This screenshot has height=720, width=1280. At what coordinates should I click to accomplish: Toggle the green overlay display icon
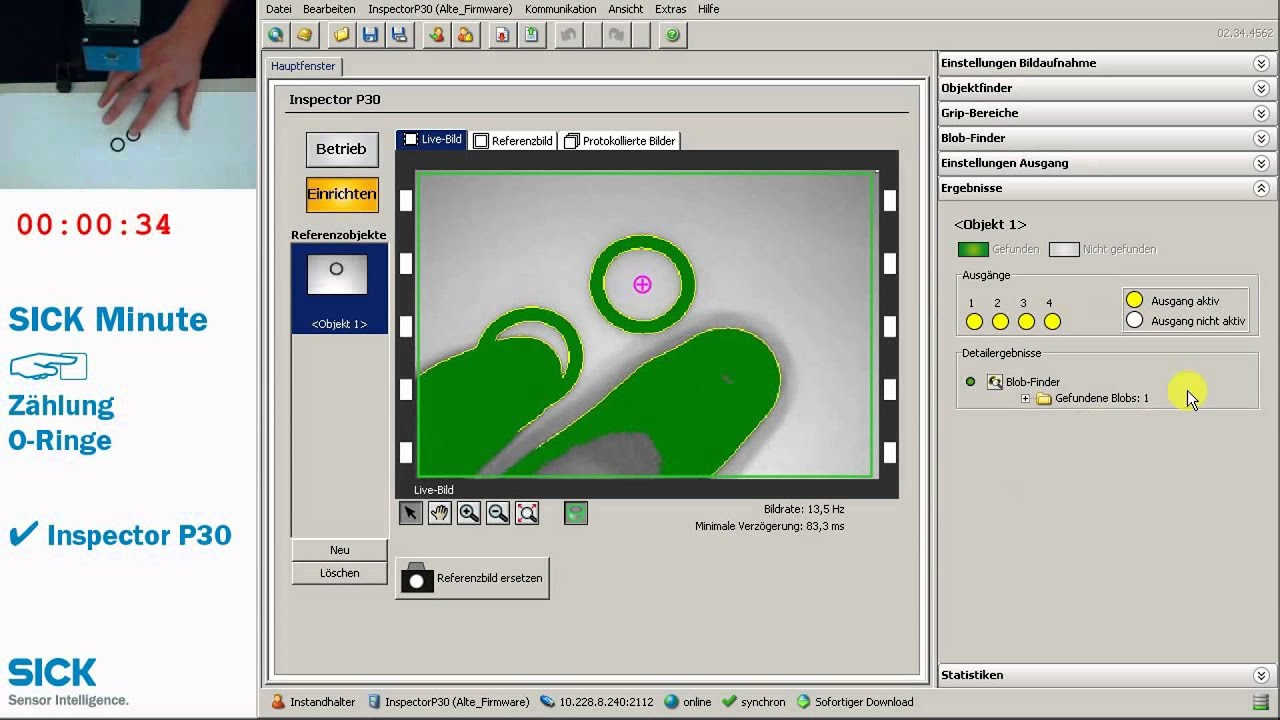tap(576, 513)
